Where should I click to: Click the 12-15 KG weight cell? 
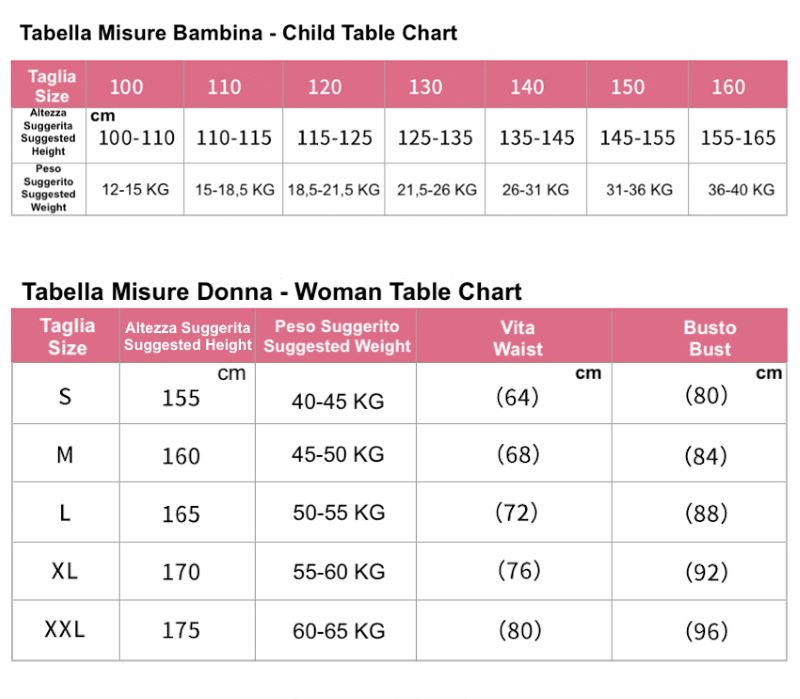tap(135, 189)
